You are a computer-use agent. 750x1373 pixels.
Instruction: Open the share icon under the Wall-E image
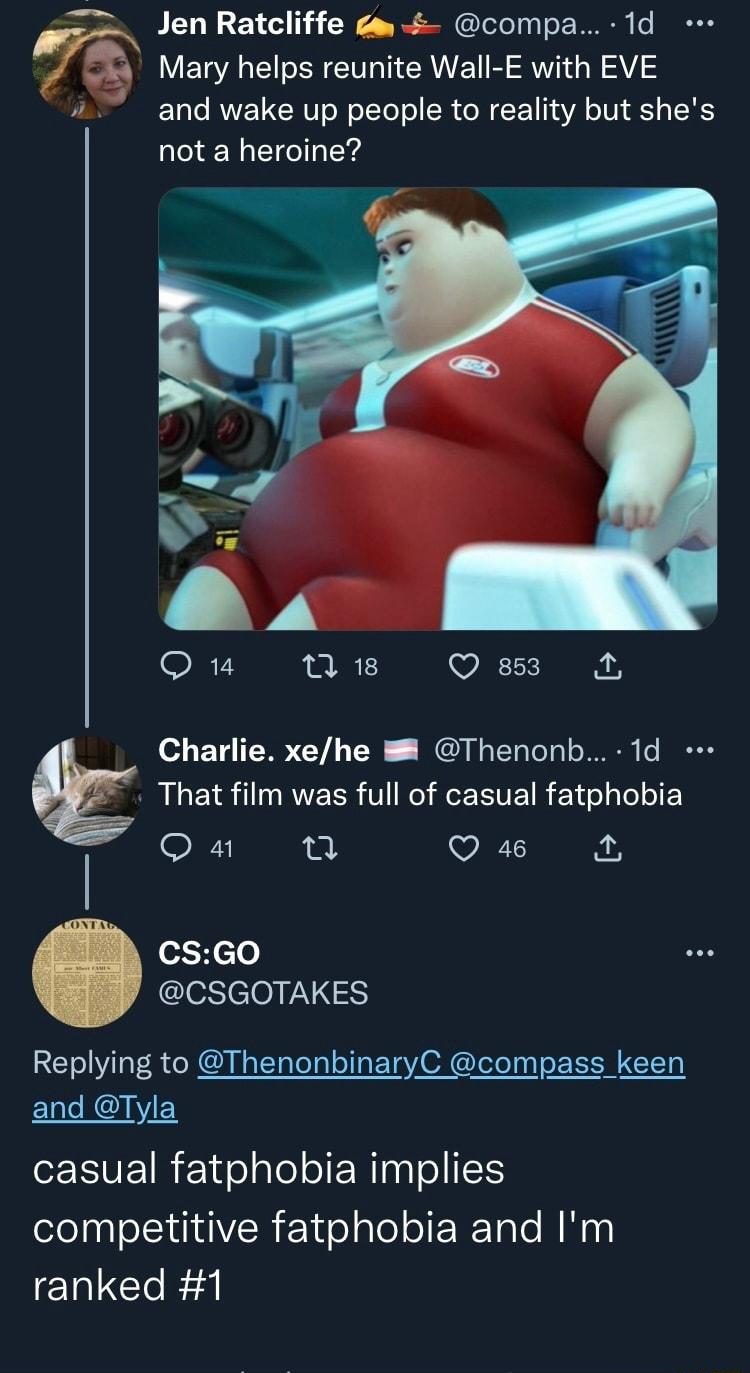point(609,666)
